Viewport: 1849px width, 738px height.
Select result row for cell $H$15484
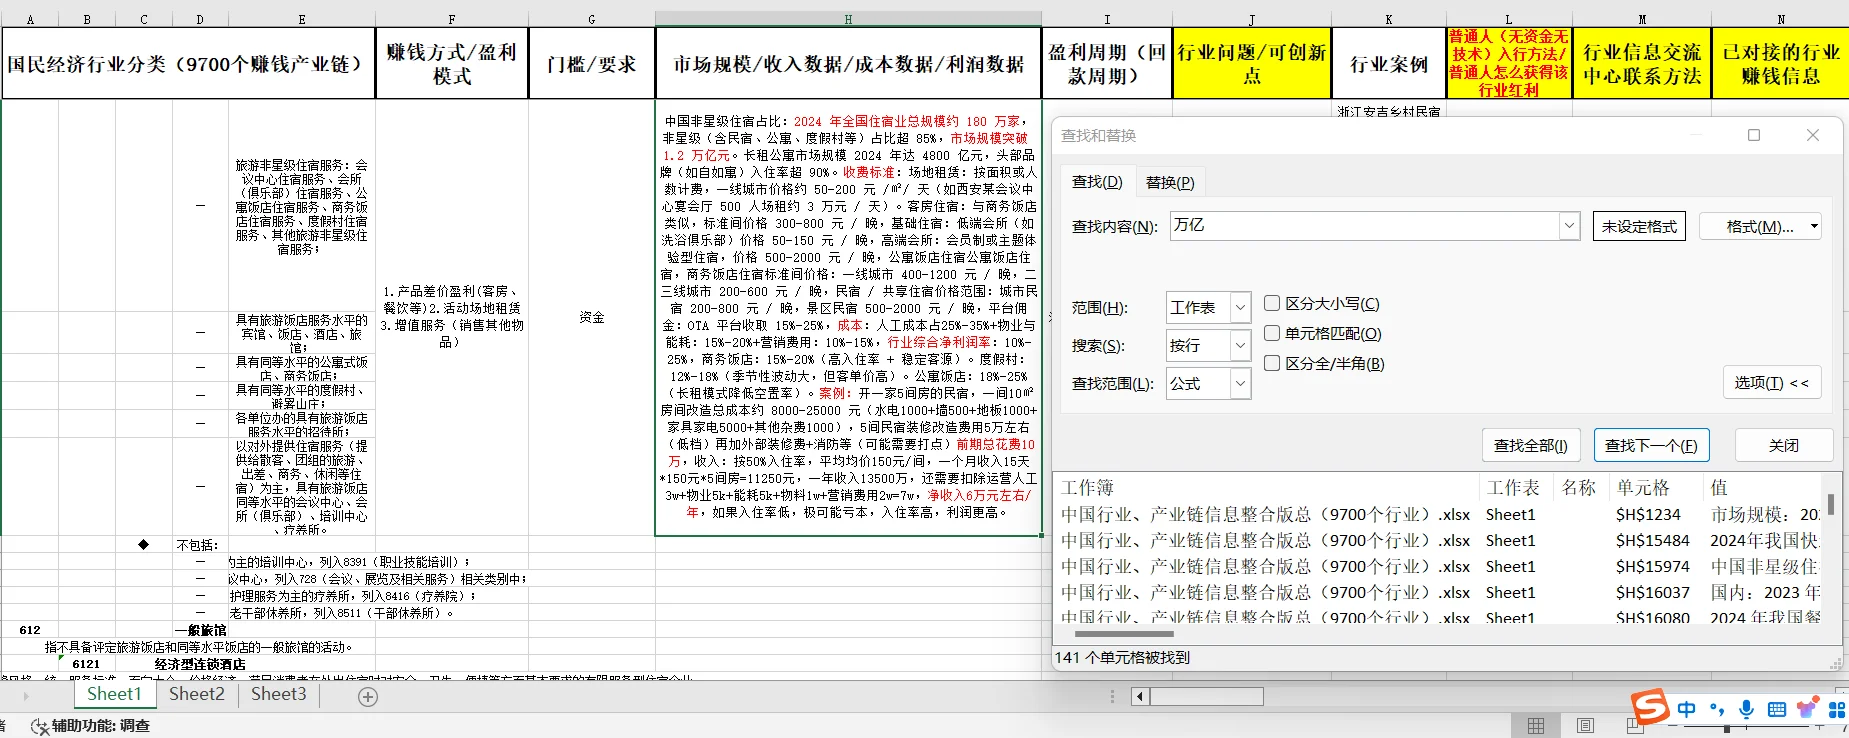pos(1440,541)
